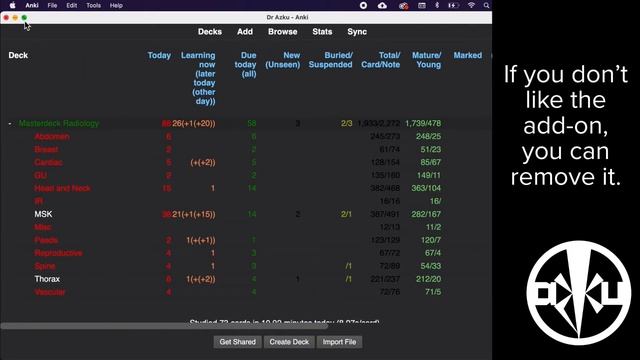This screenshot has height=360, width=640.
Task: Open Spotlight search icon
Action: (x=487, y=5)
